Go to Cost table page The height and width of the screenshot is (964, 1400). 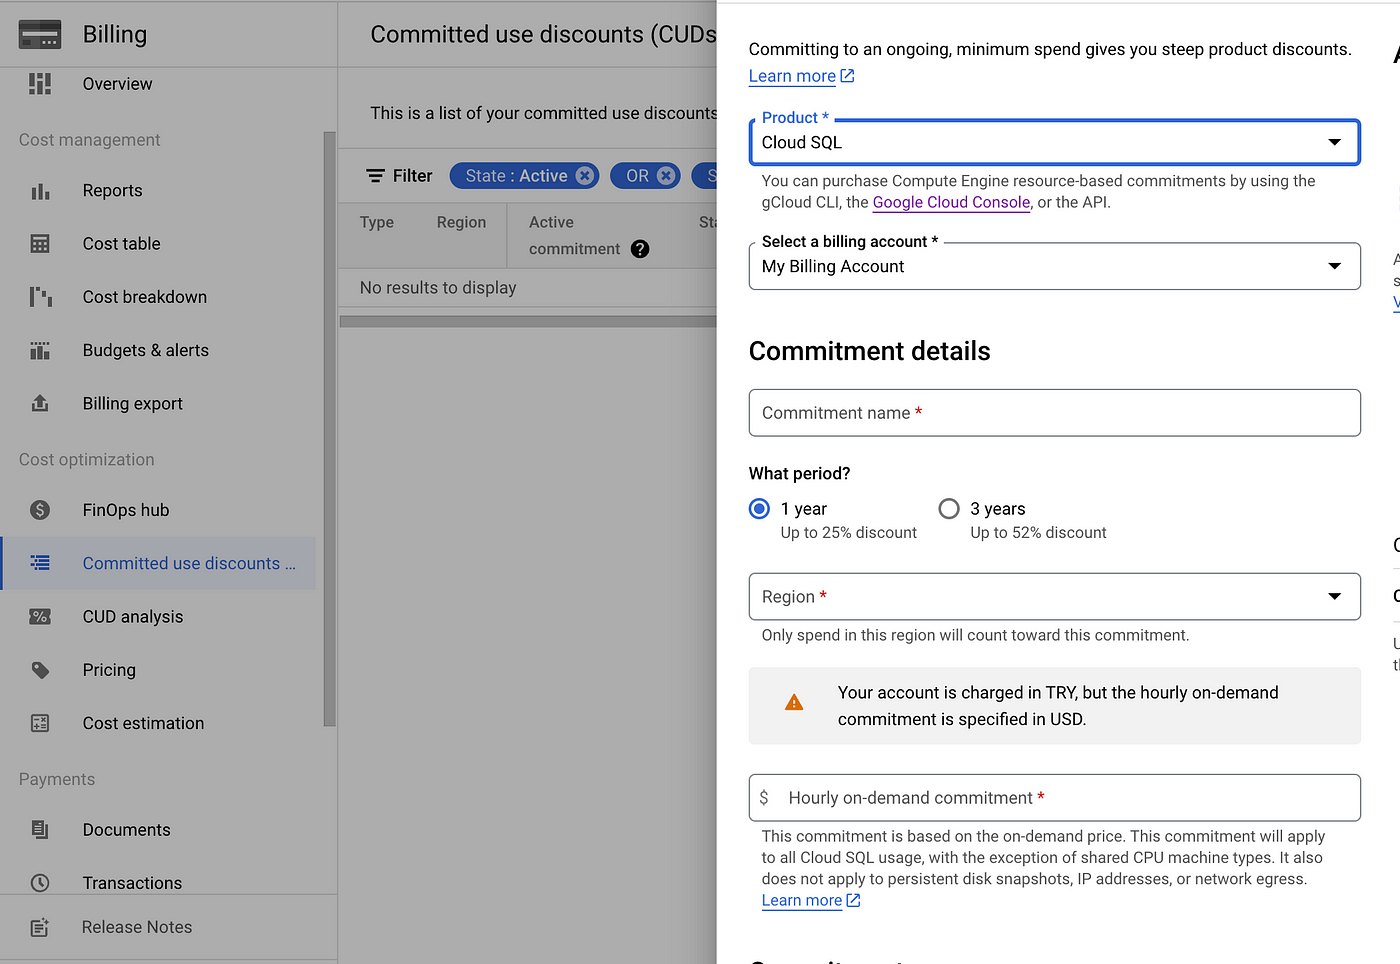pos(160,244)
